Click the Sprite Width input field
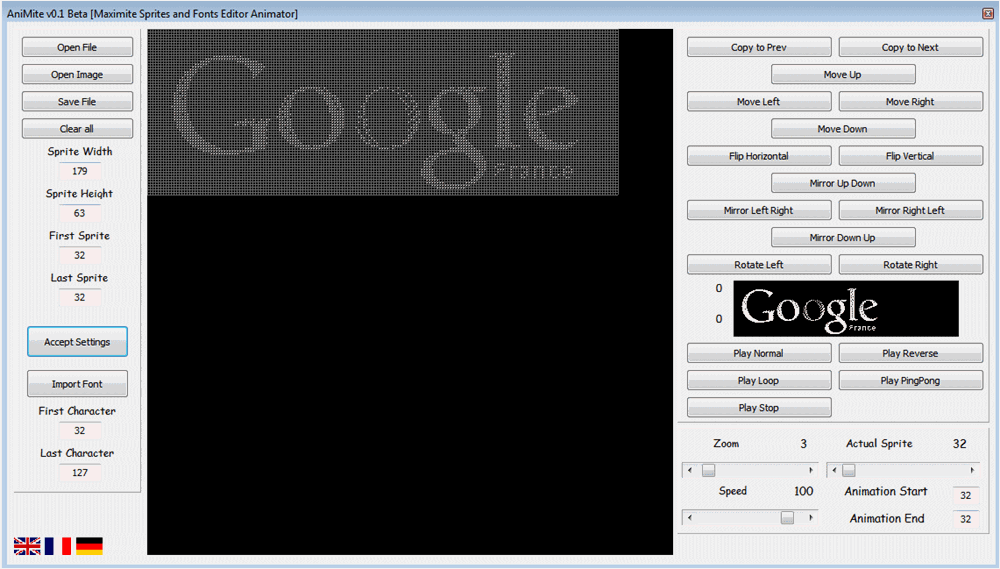1000x569 pixels. pos(79,171)
